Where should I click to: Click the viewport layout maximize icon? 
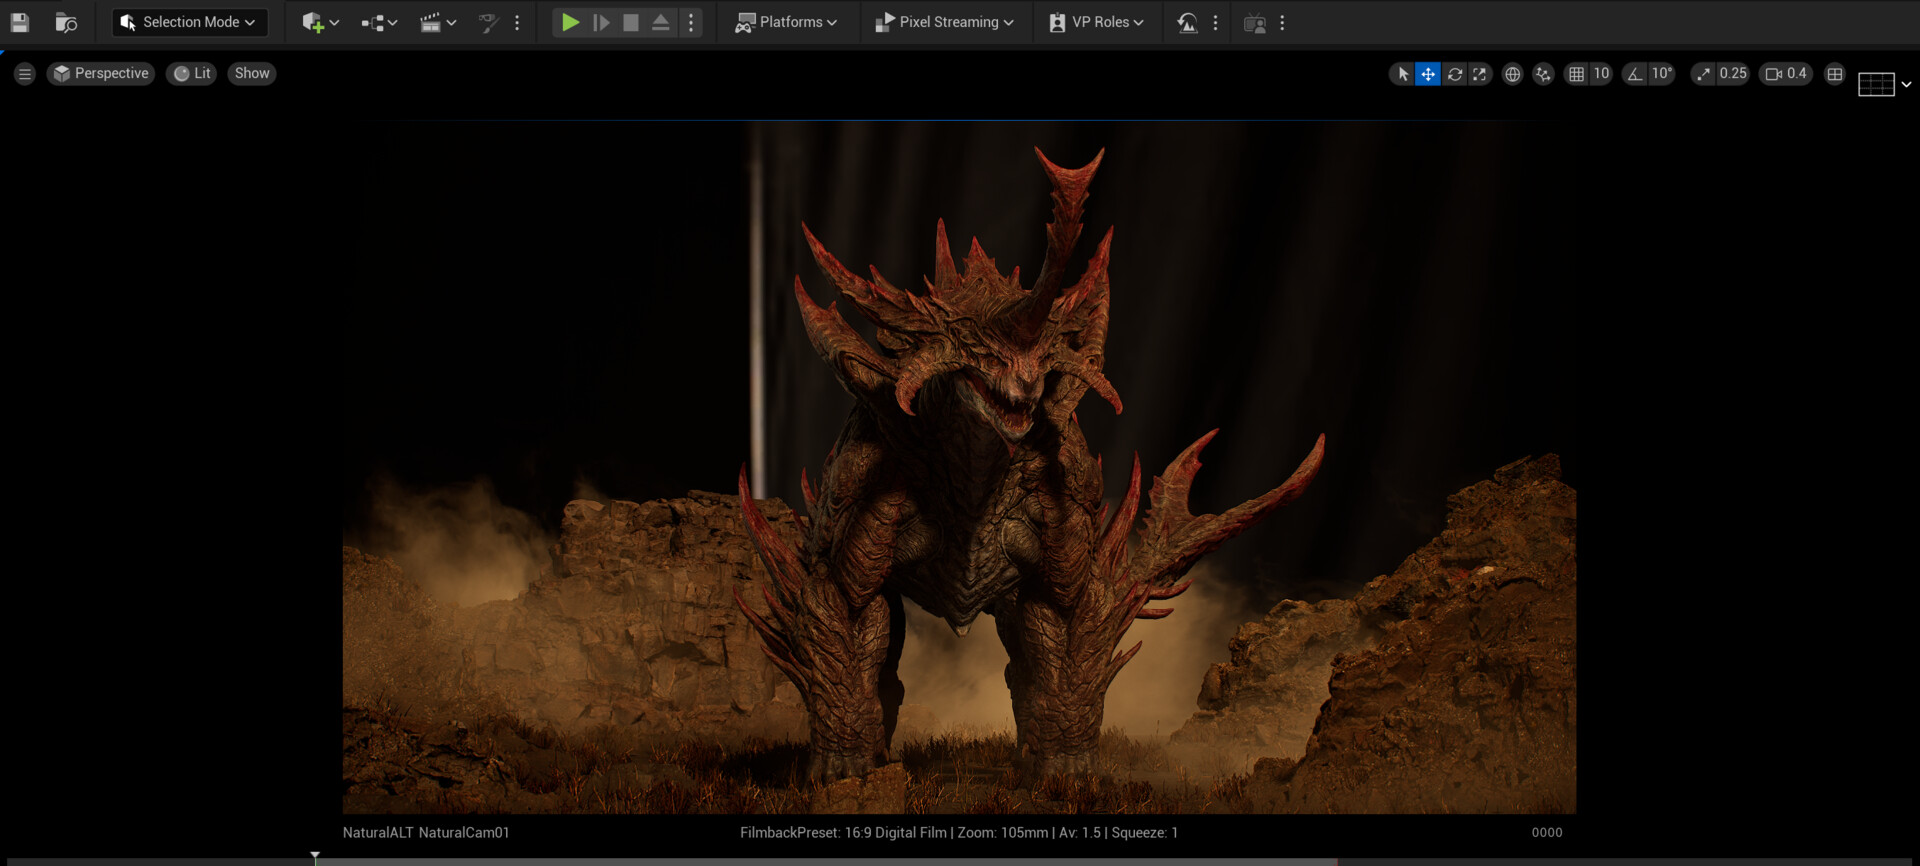(1835, 74)
